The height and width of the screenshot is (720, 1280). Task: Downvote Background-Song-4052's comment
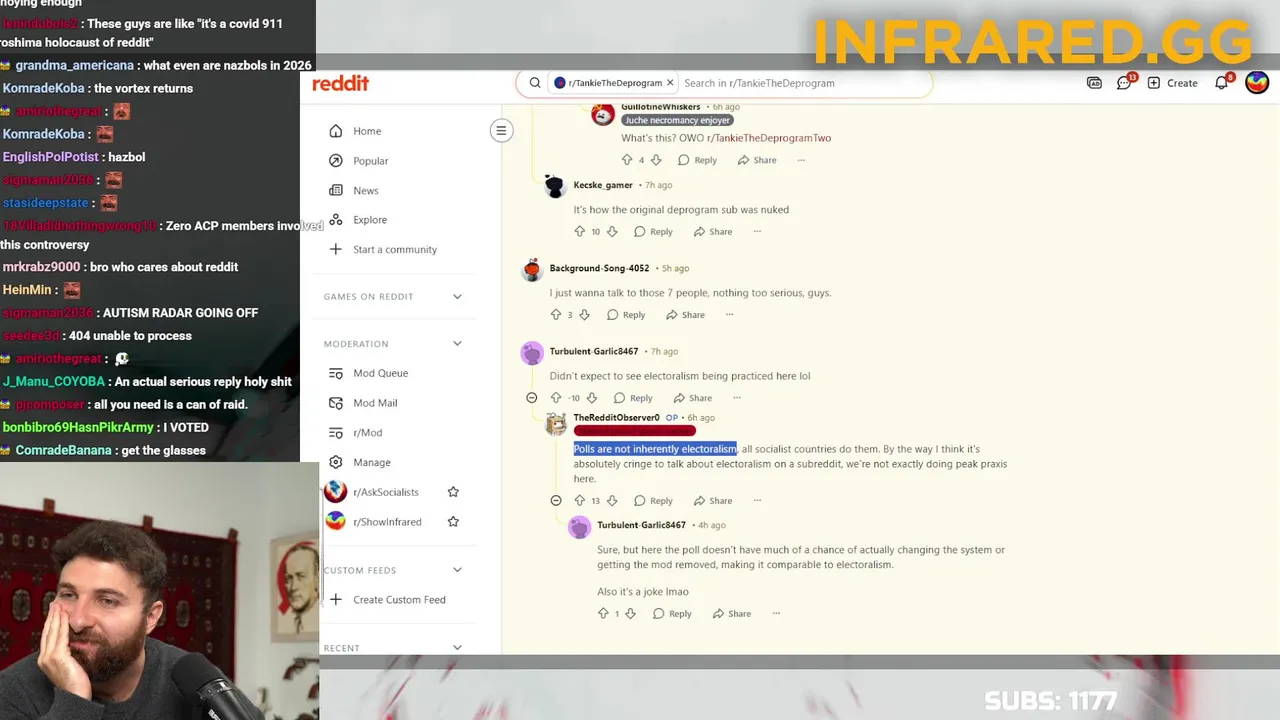point(585,314)
